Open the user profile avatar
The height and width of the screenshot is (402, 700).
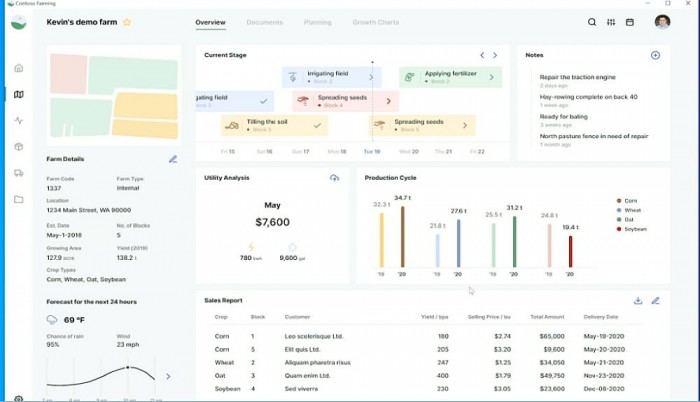662,22
